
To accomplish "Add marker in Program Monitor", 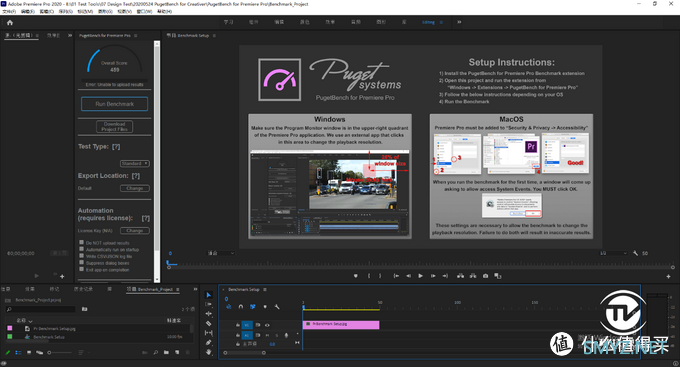I will click(356, 276).
